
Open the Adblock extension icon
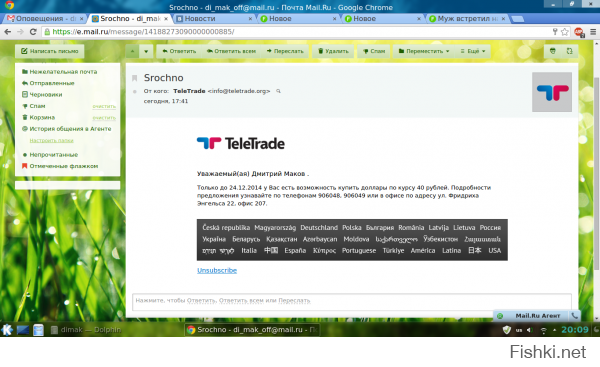click(x=579, y=32)
